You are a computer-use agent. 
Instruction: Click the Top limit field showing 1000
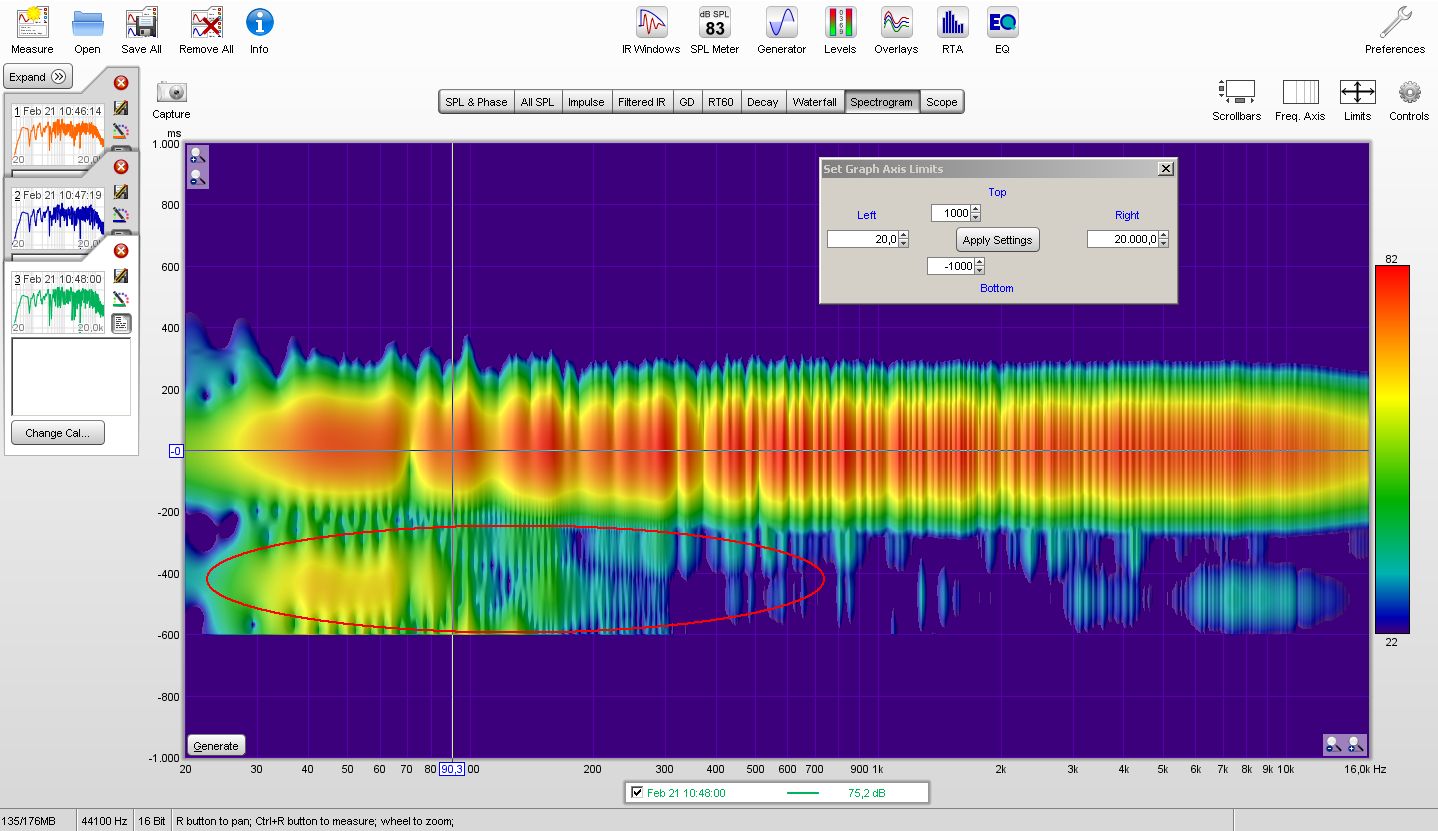click(x=951, y=213)
